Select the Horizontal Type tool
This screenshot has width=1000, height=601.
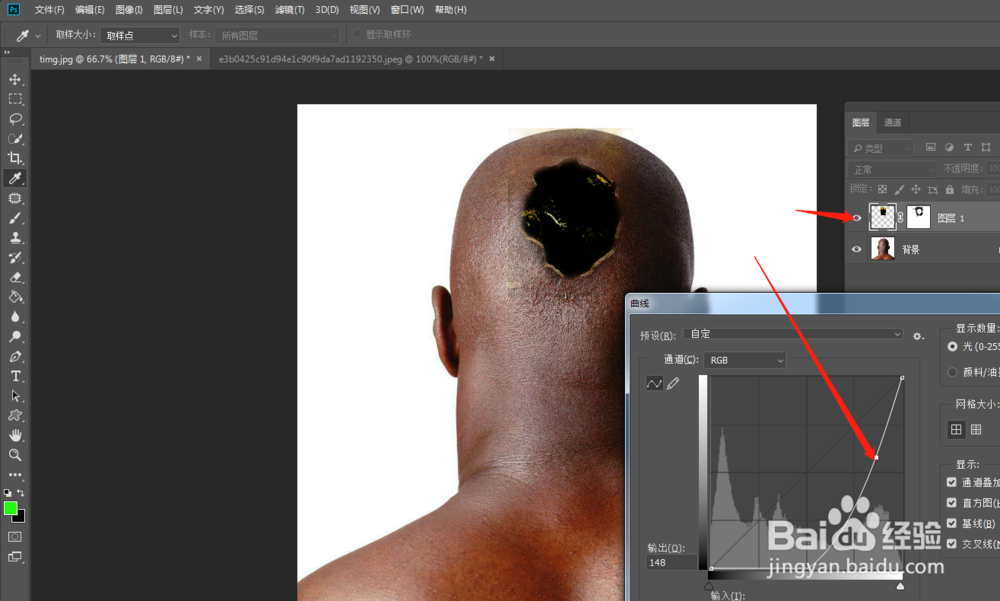pyautogui.click(x=15, y=376)
